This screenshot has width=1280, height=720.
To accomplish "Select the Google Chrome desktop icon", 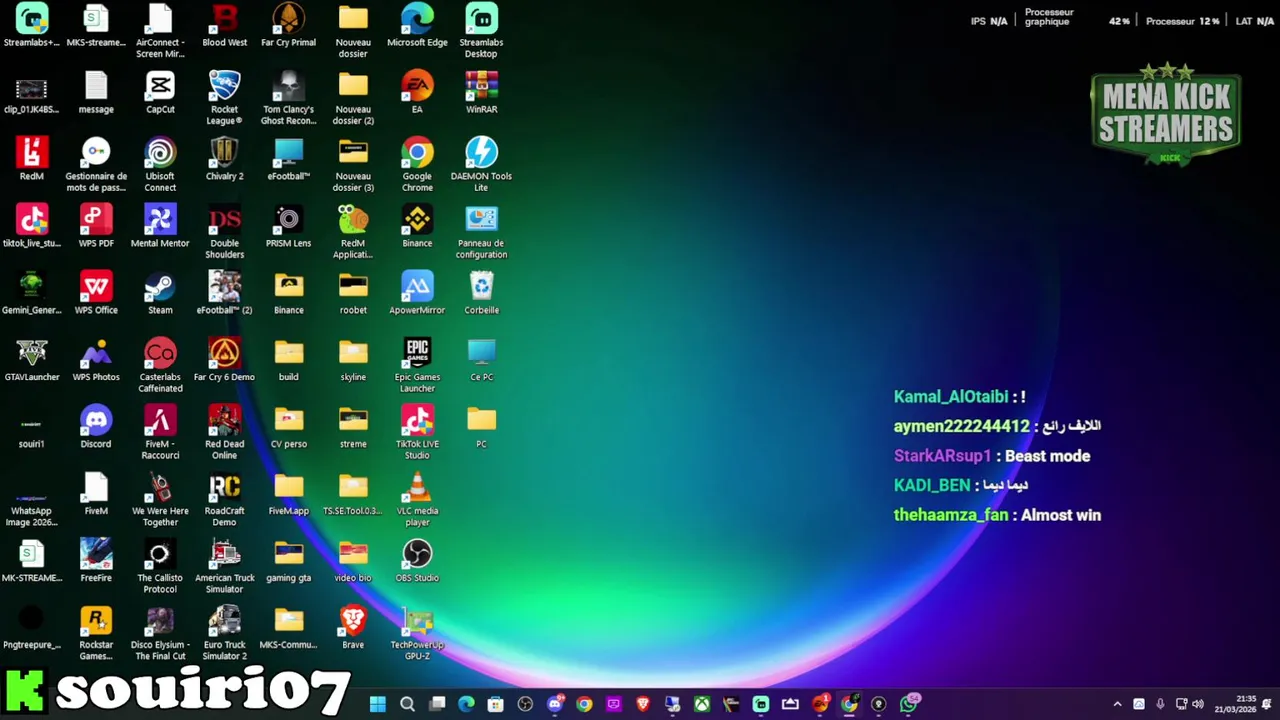I will [x=417, y=164].
